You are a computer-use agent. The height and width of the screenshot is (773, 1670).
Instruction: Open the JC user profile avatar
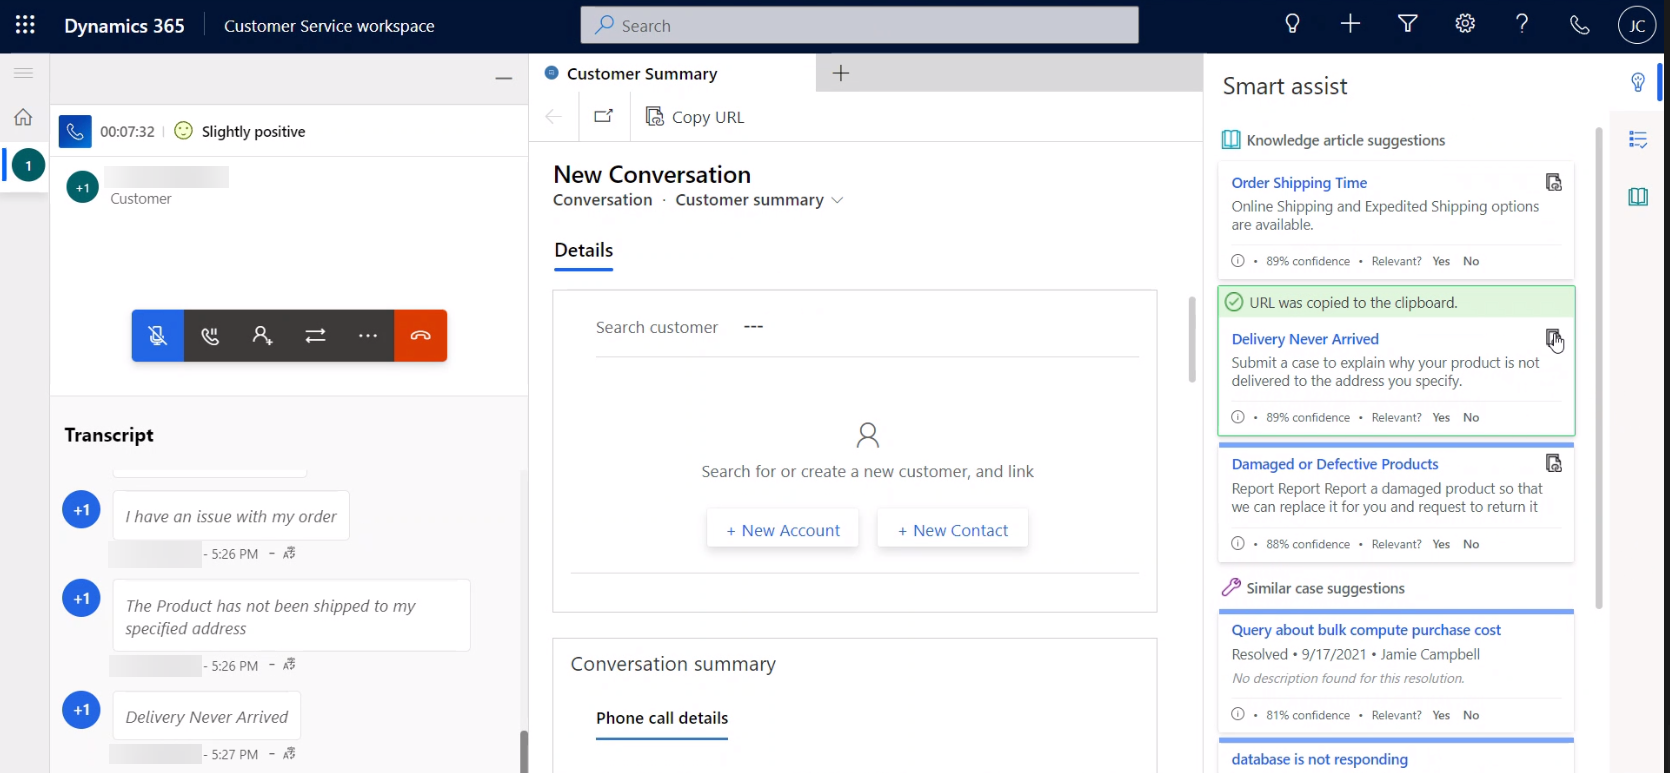point(1637,25)
